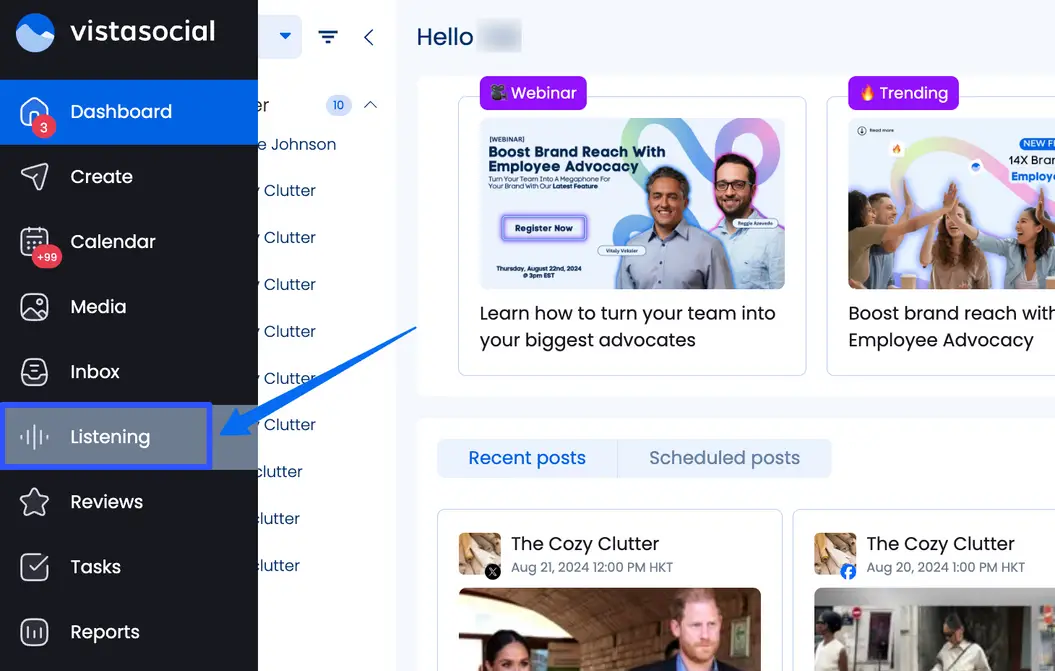Select the Tasks checkmark icon

click(x=35, y=567)
